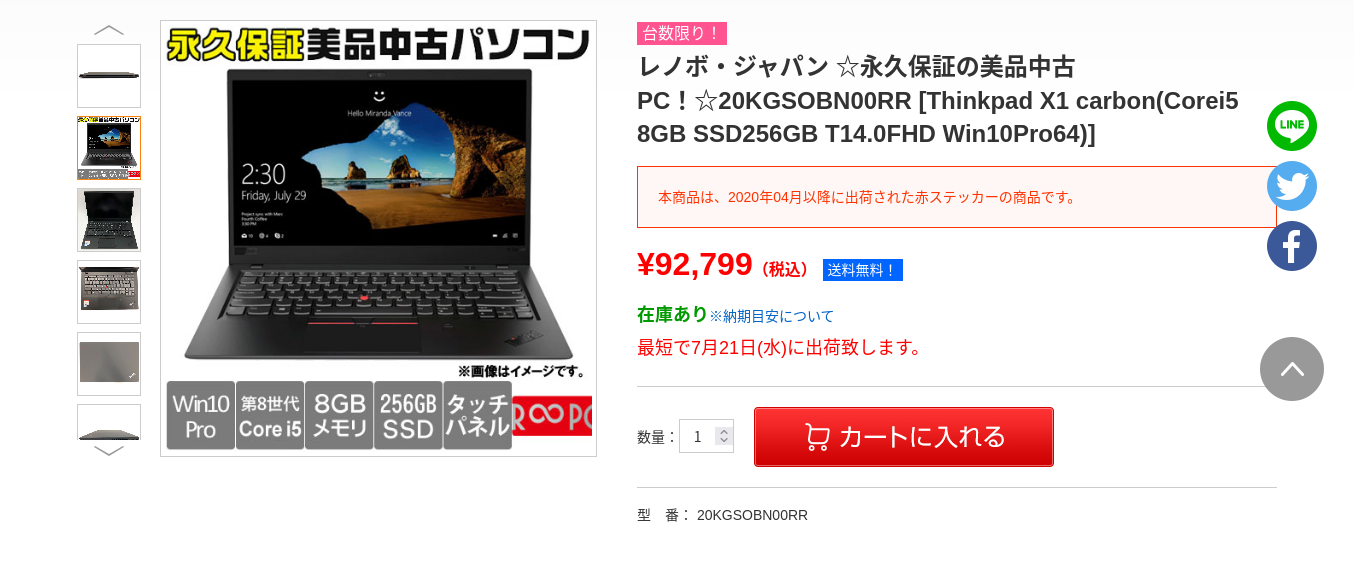Open the main ThinkPad product image

click(378, 238)
